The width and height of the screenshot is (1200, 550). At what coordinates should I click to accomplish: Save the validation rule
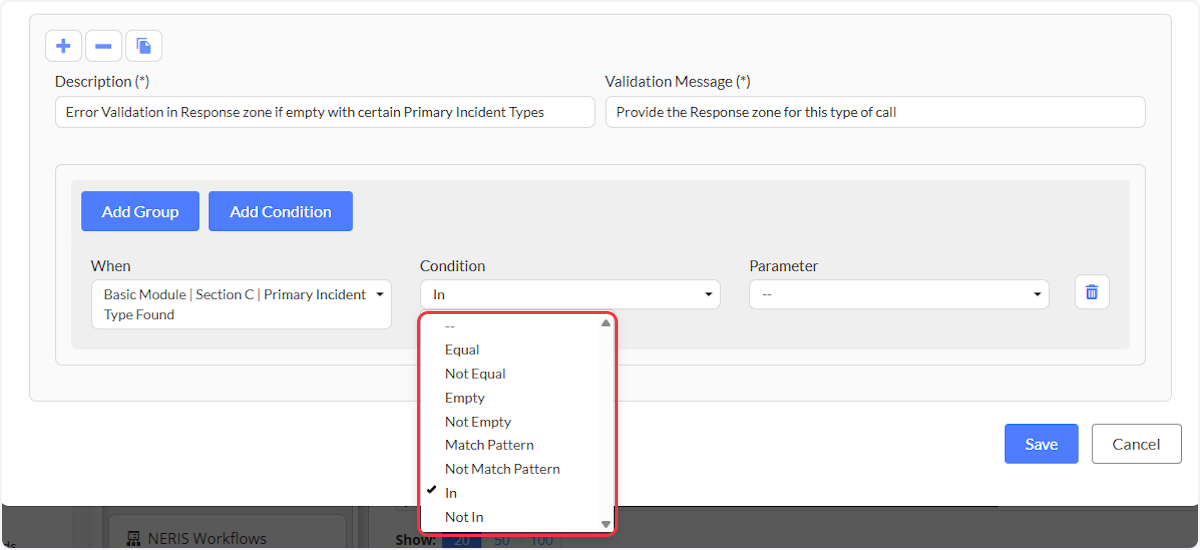[1041, 444]
